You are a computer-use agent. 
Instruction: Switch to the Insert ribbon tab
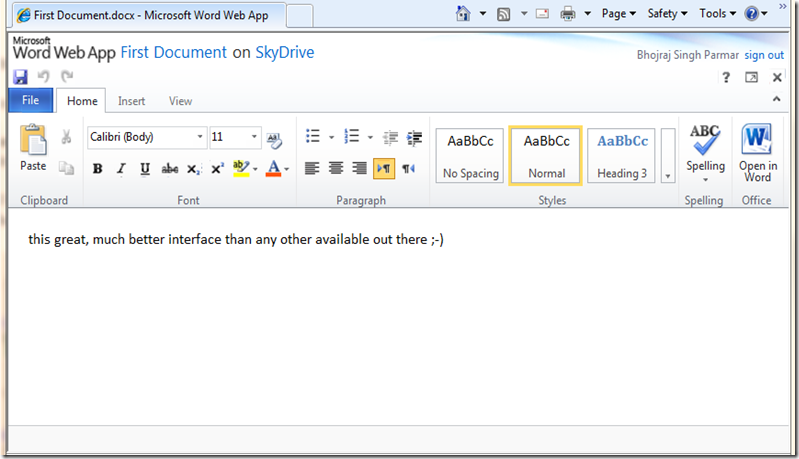[131, 101]
